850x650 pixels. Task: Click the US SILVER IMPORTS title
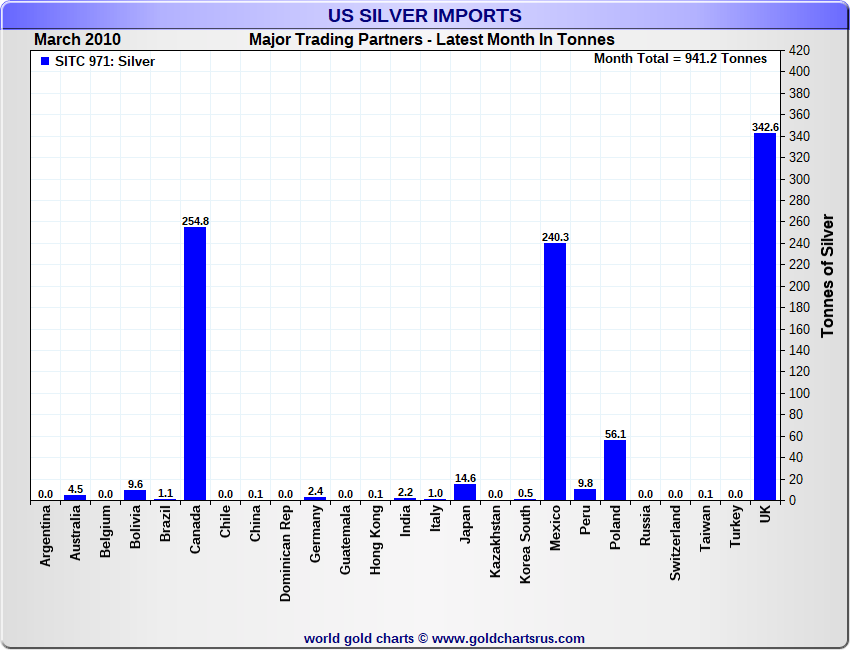425,16
